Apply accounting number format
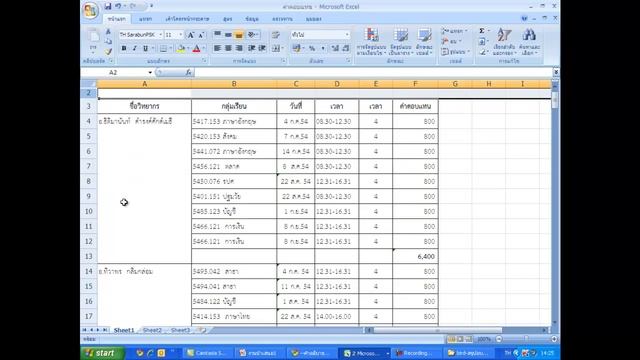The image size is (640, 360). (296, 49)
